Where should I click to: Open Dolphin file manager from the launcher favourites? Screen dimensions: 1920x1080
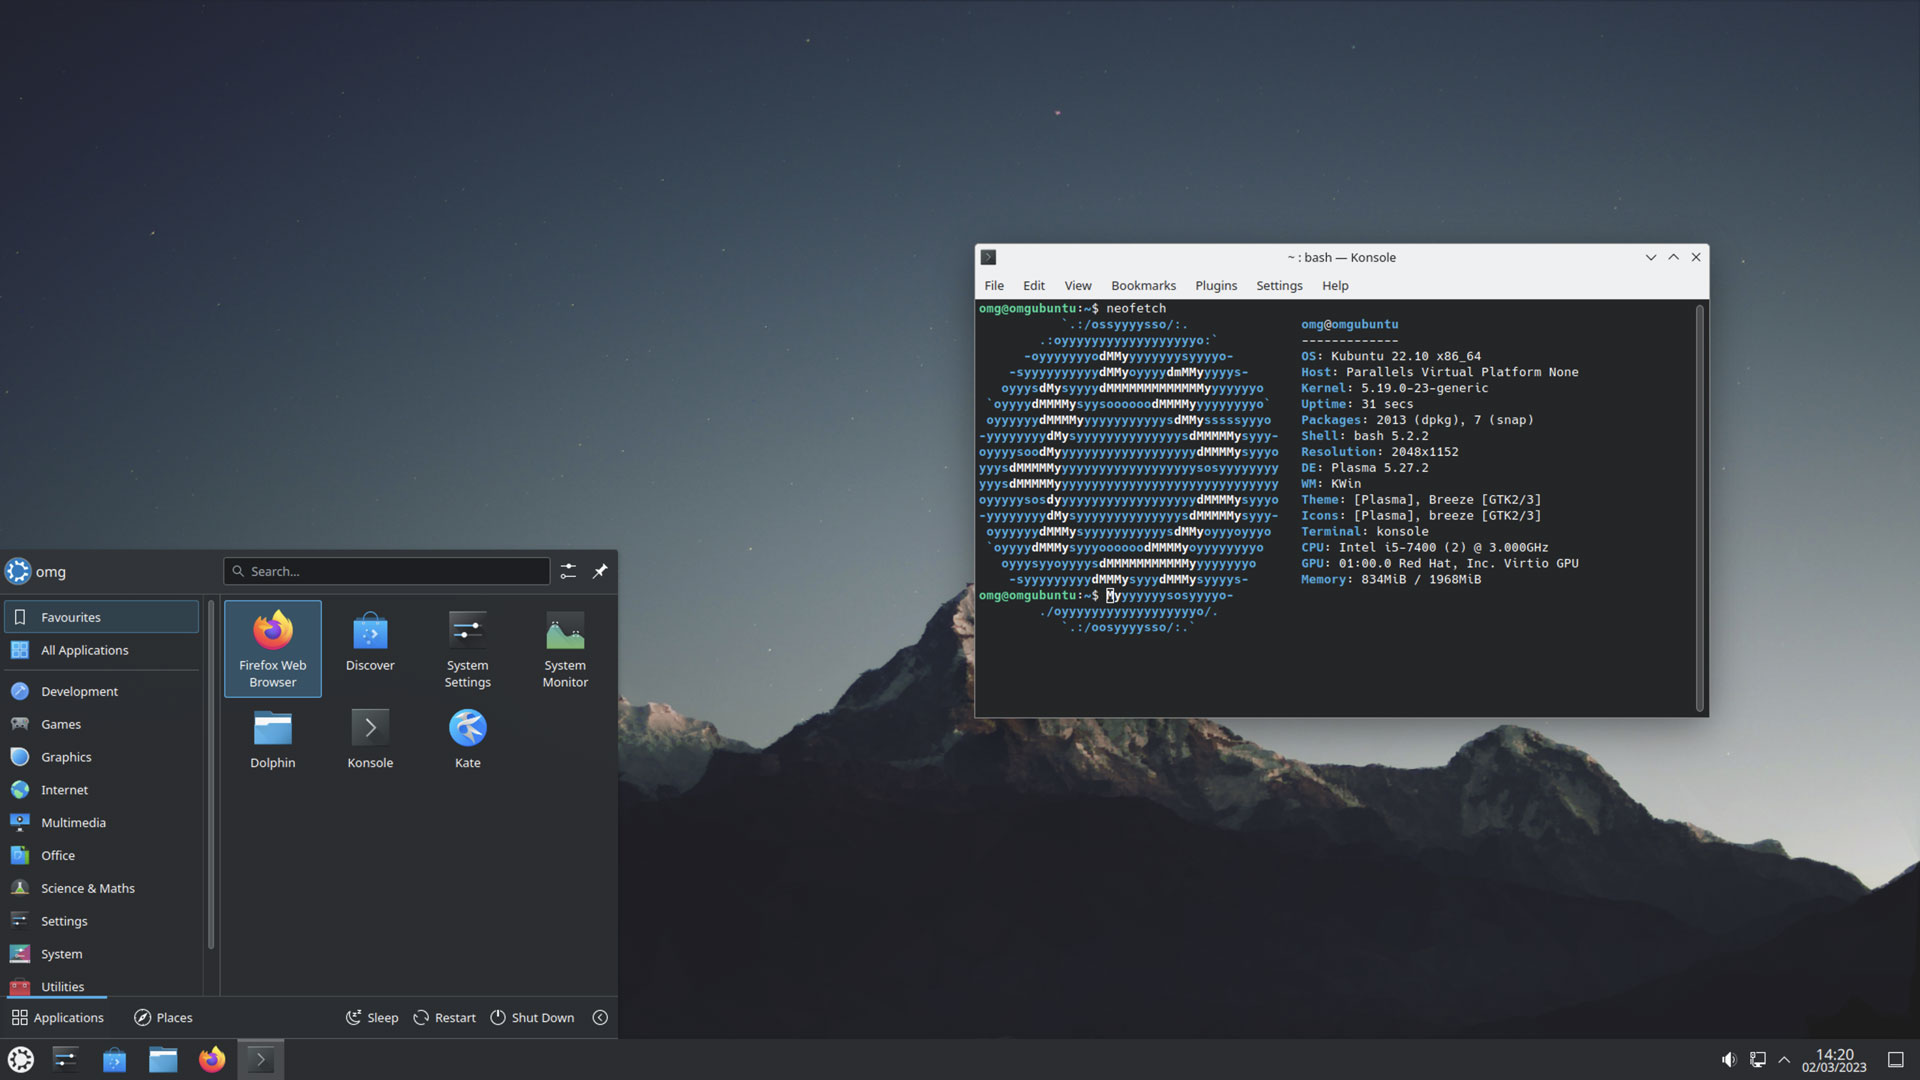[x=272, y=740]
